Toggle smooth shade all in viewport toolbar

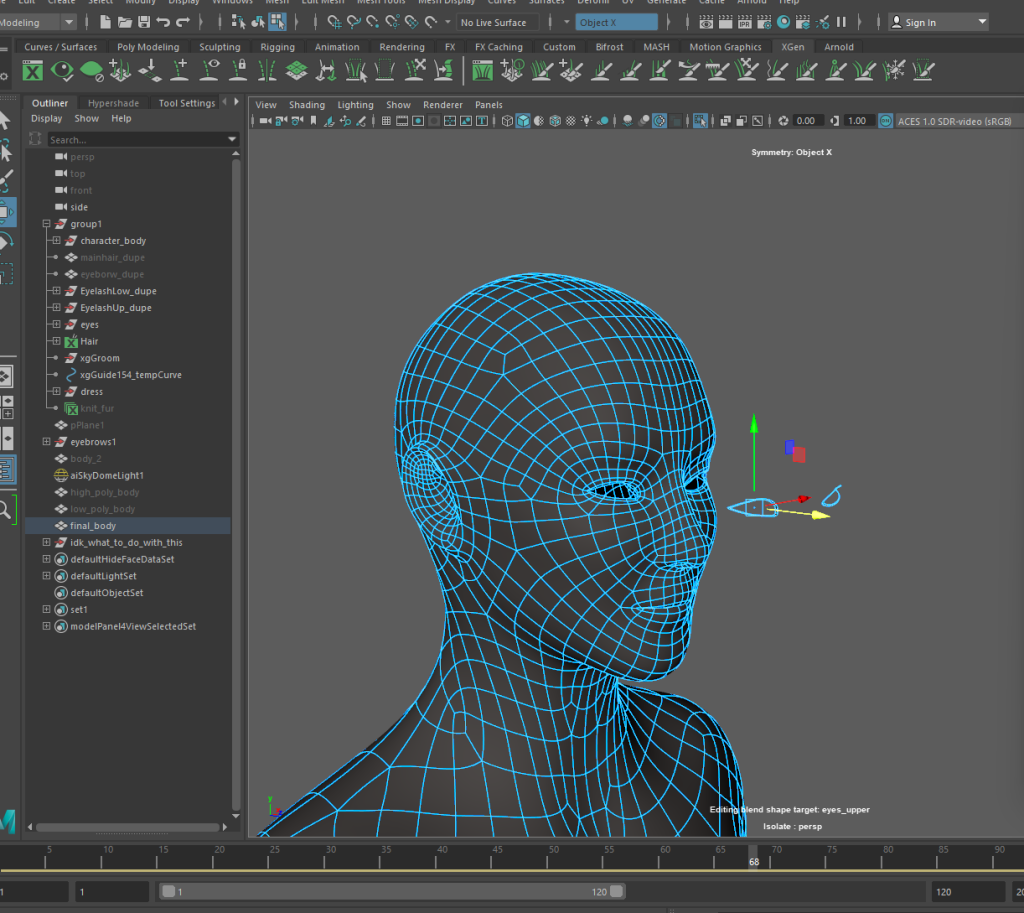tap(523, 121)
